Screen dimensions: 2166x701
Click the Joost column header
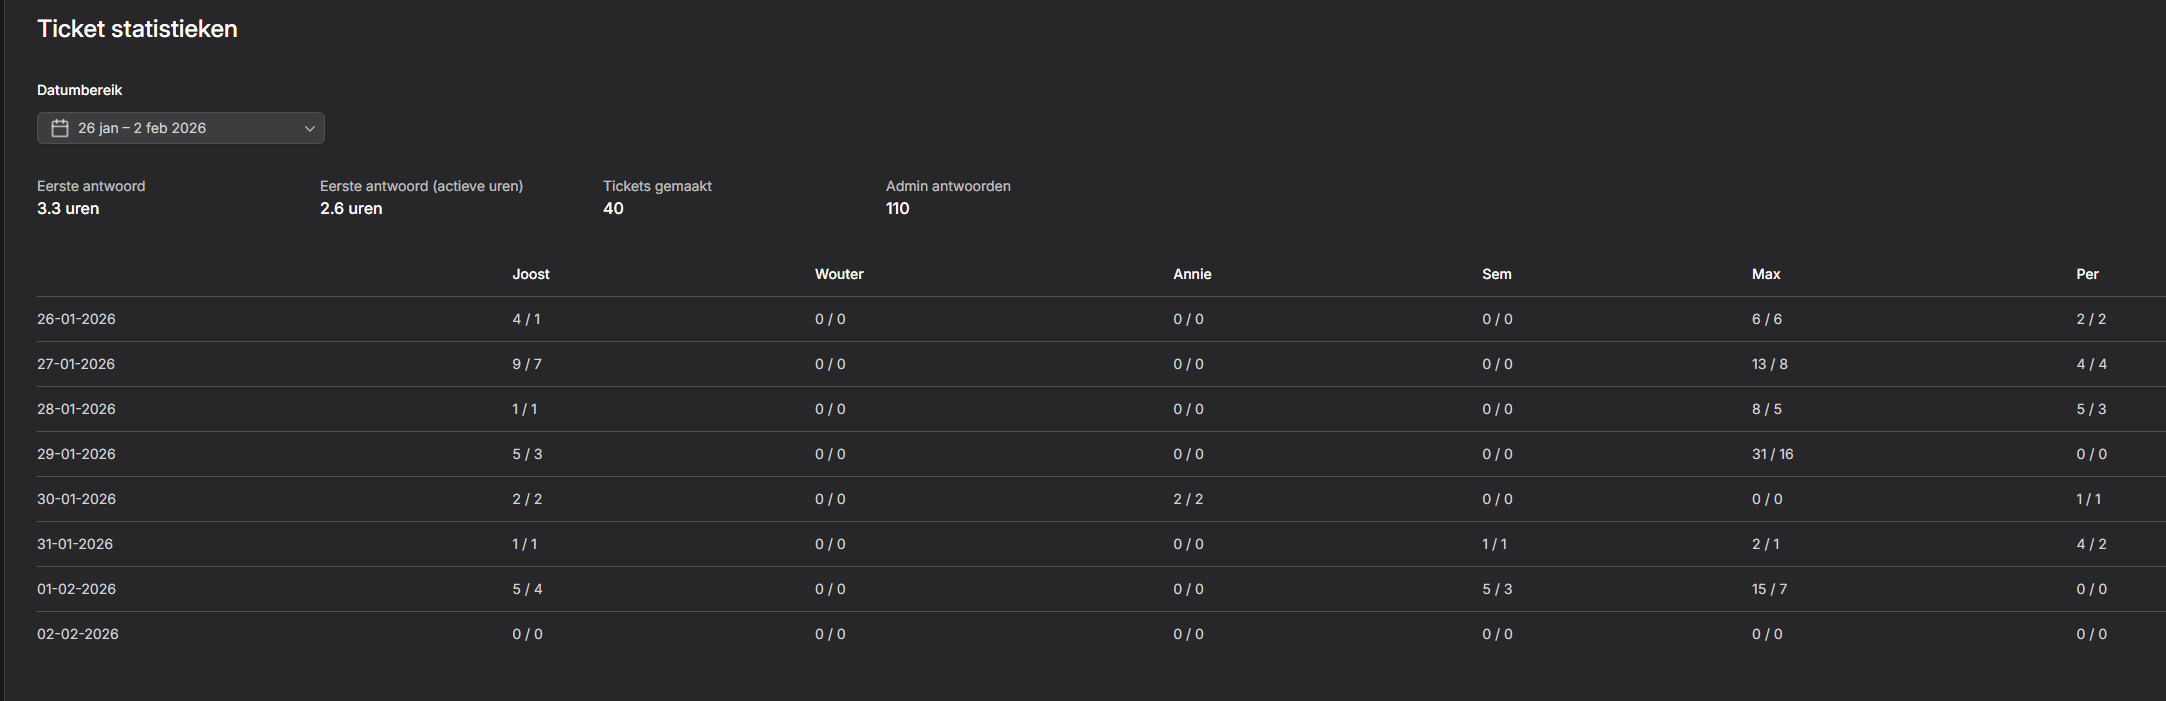click(x=531, y=274)
